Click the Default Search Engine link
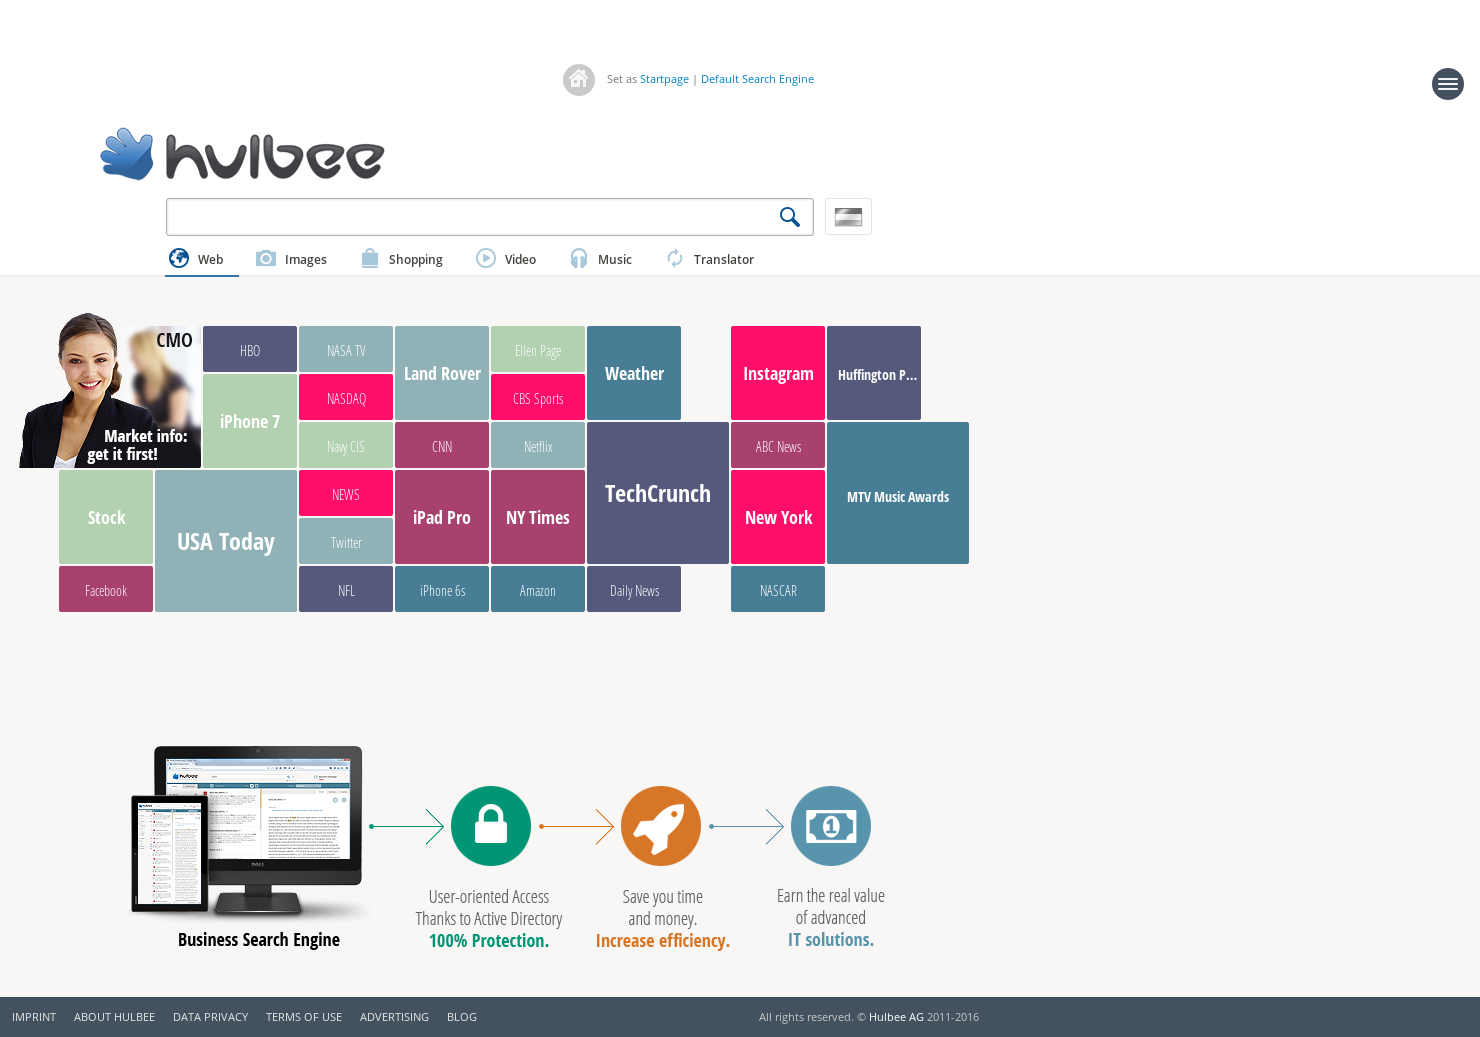 point(757,79)
